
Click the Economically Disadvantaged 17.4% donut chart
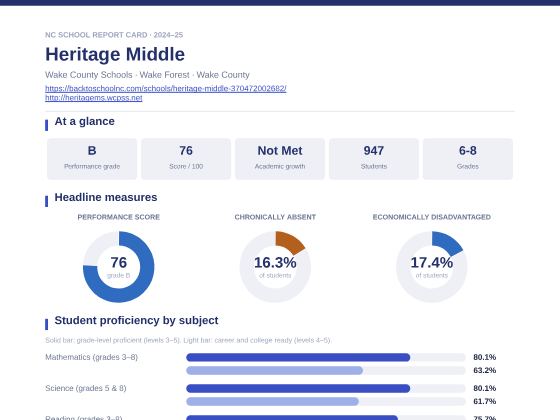point(431,267)
